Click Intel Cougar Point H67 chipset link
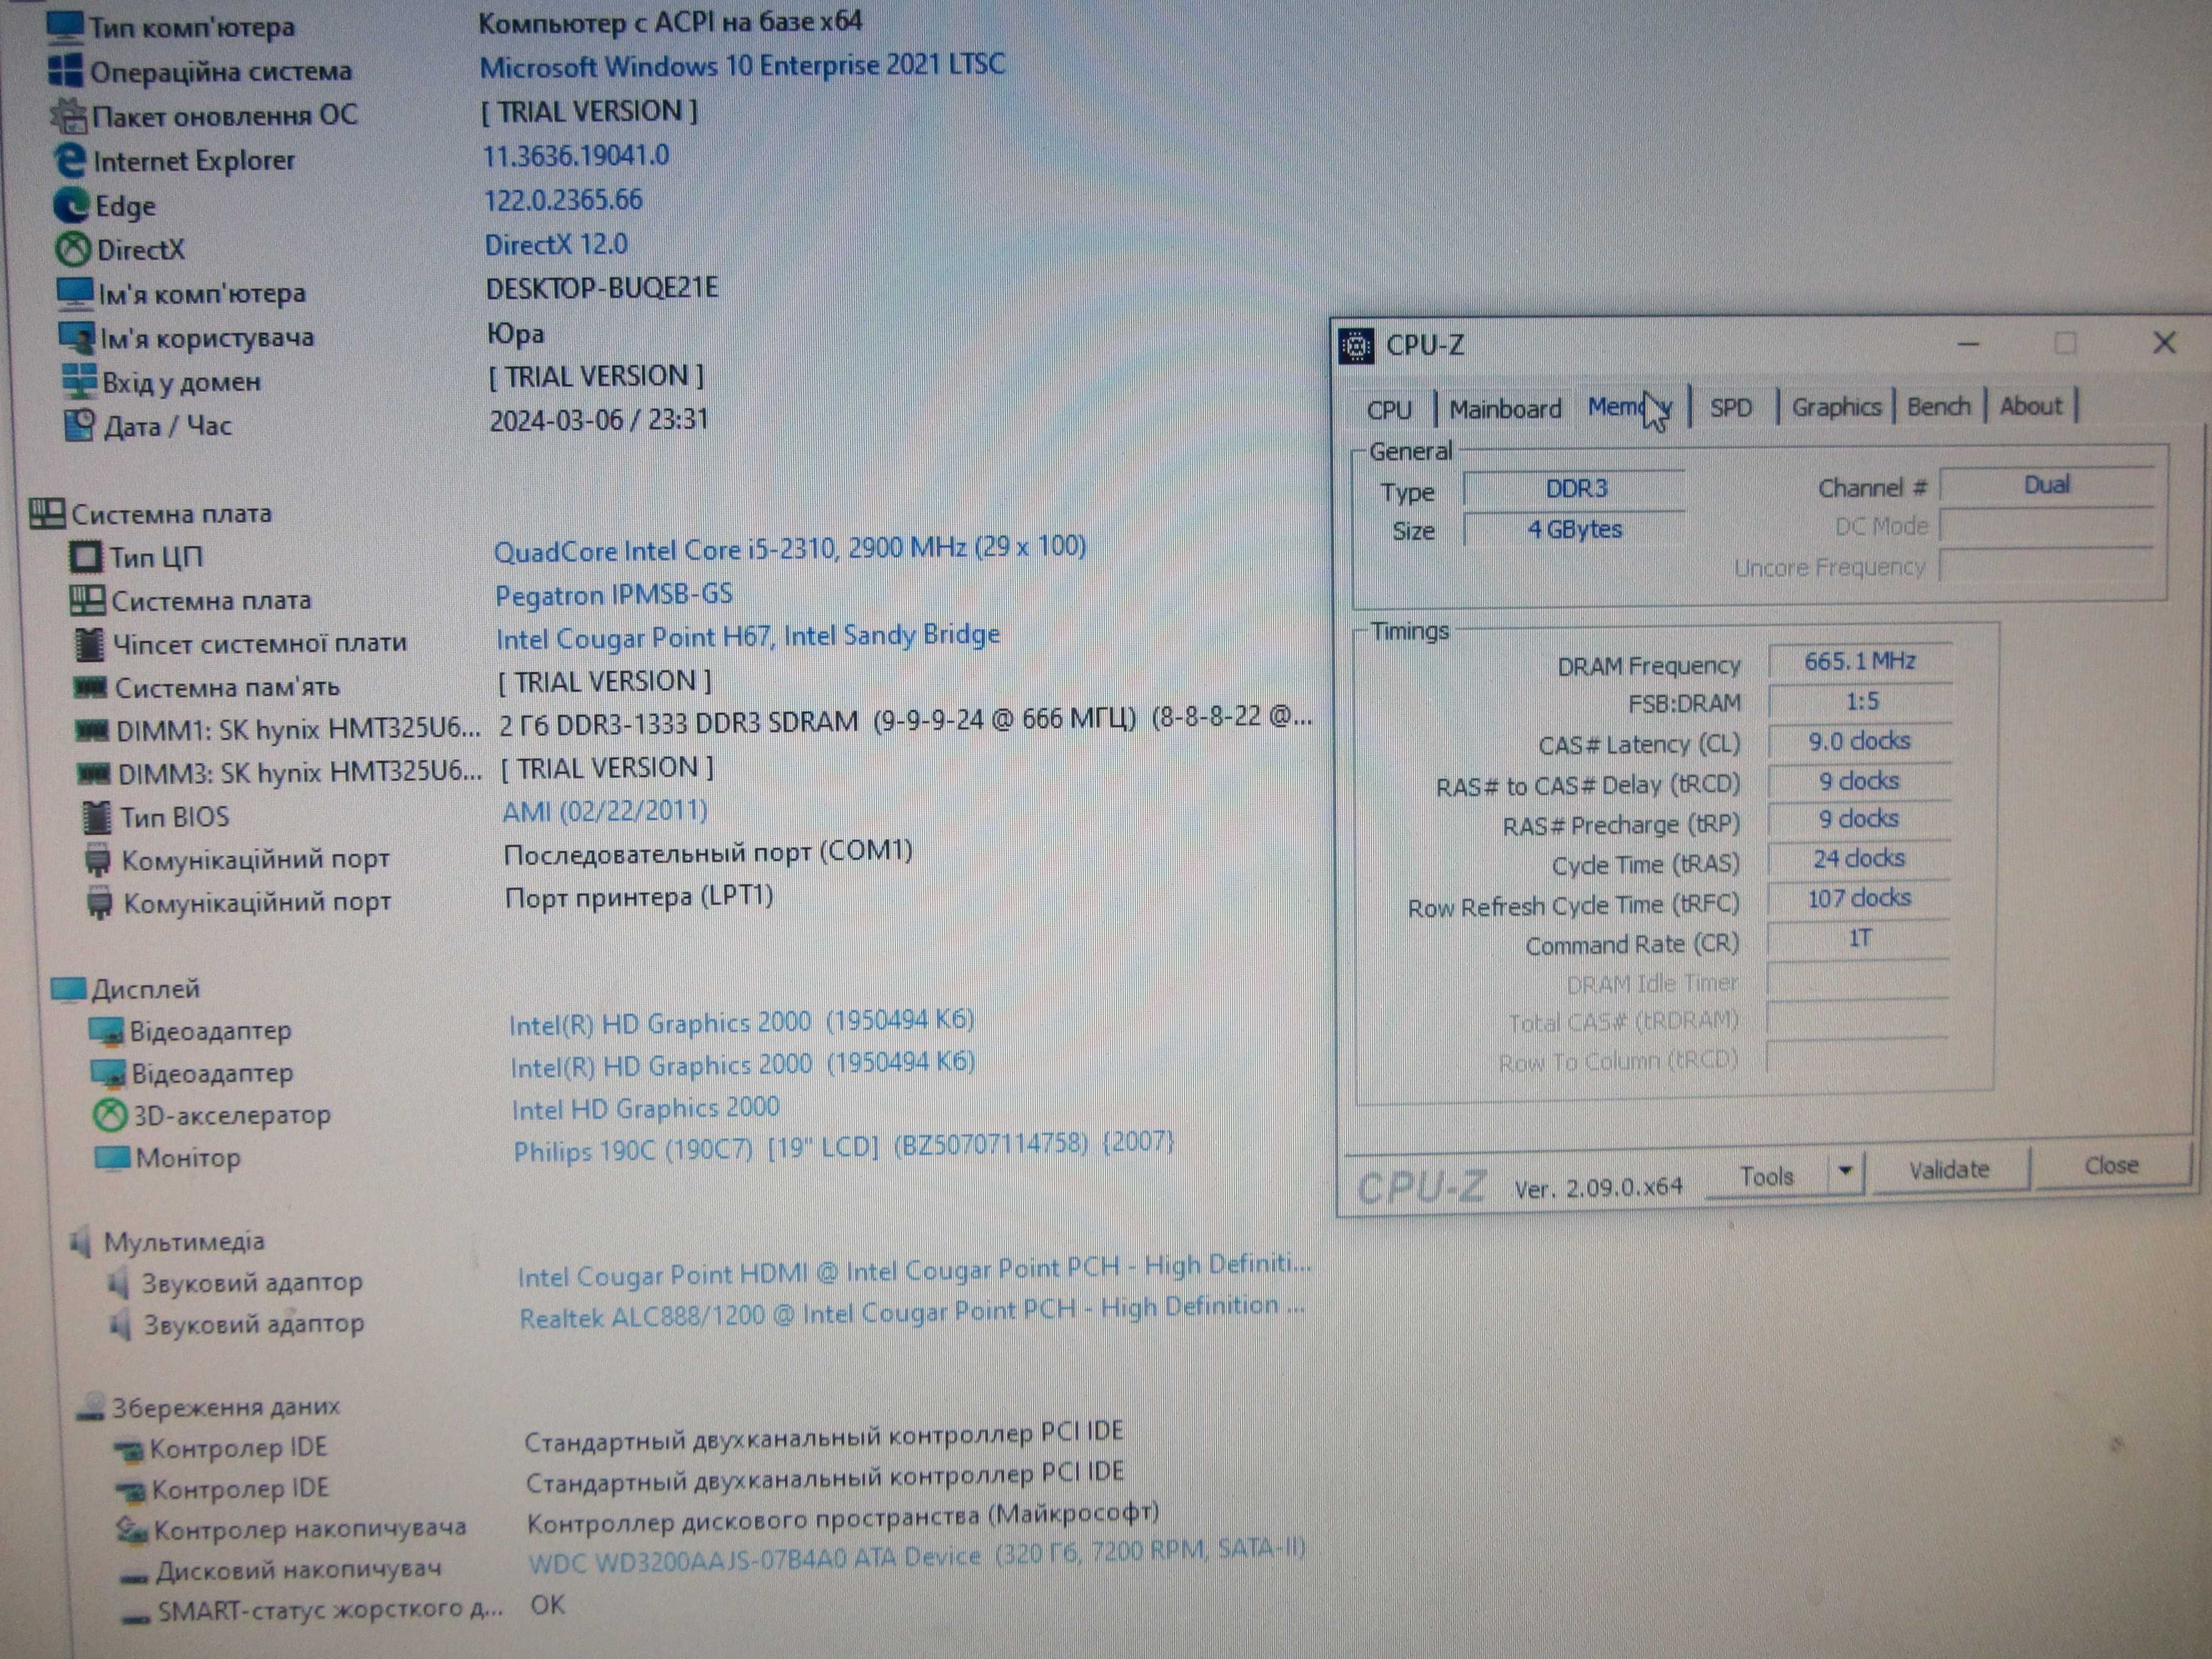 tap(748, 636)
